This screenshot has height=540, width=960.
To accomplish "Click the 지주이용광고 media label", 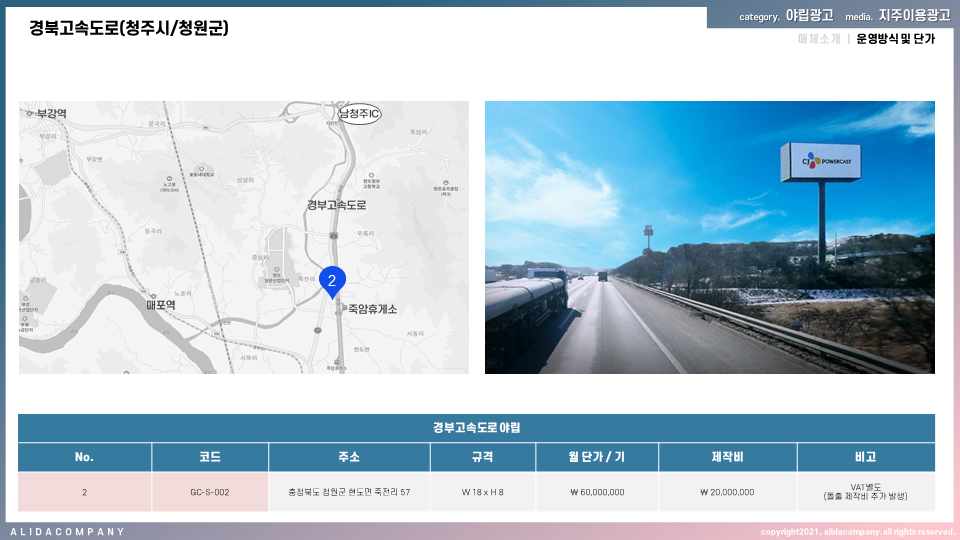I will tap(914, 16).
